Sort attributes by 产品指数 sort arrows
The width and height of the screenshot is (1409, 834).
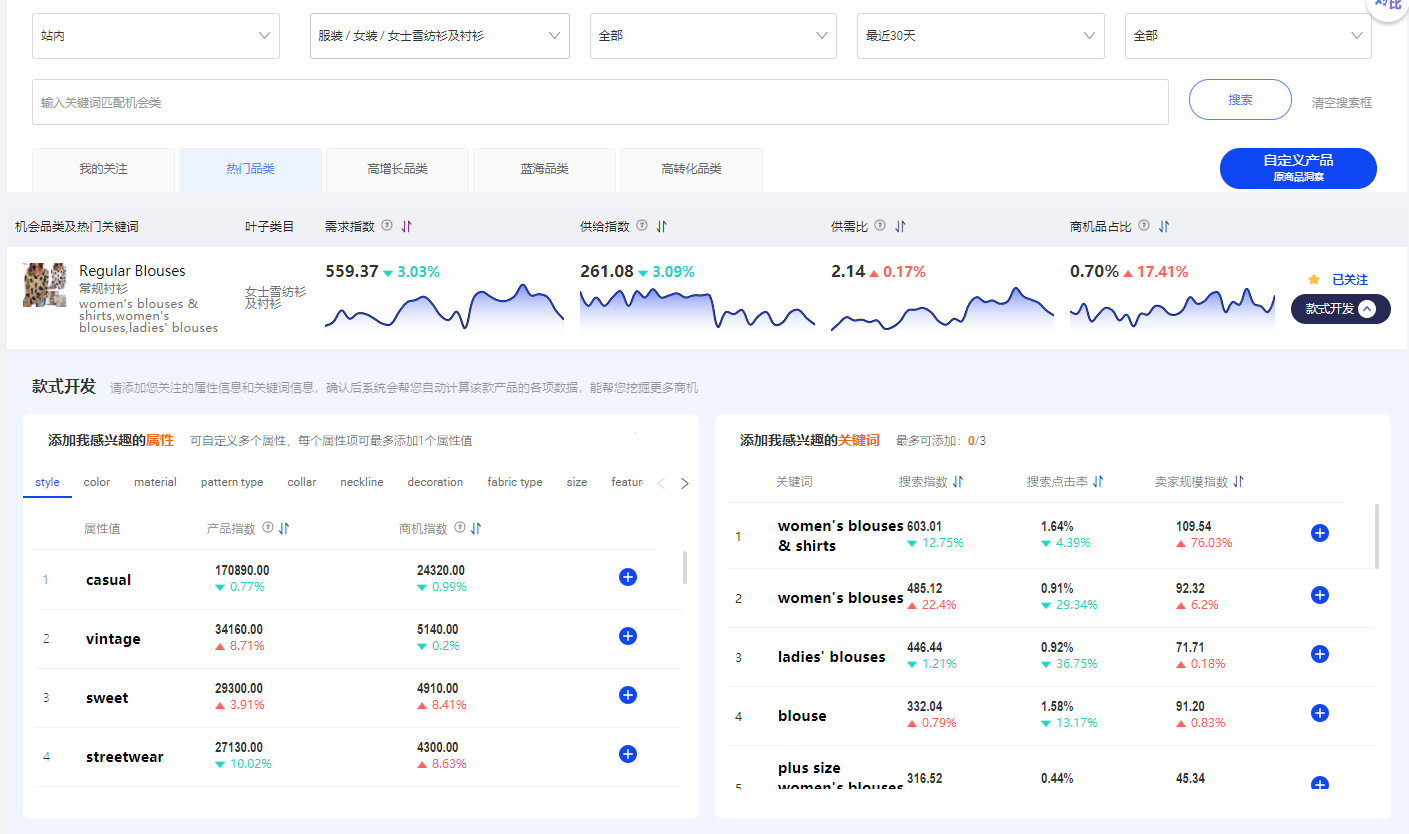[284, 529]
